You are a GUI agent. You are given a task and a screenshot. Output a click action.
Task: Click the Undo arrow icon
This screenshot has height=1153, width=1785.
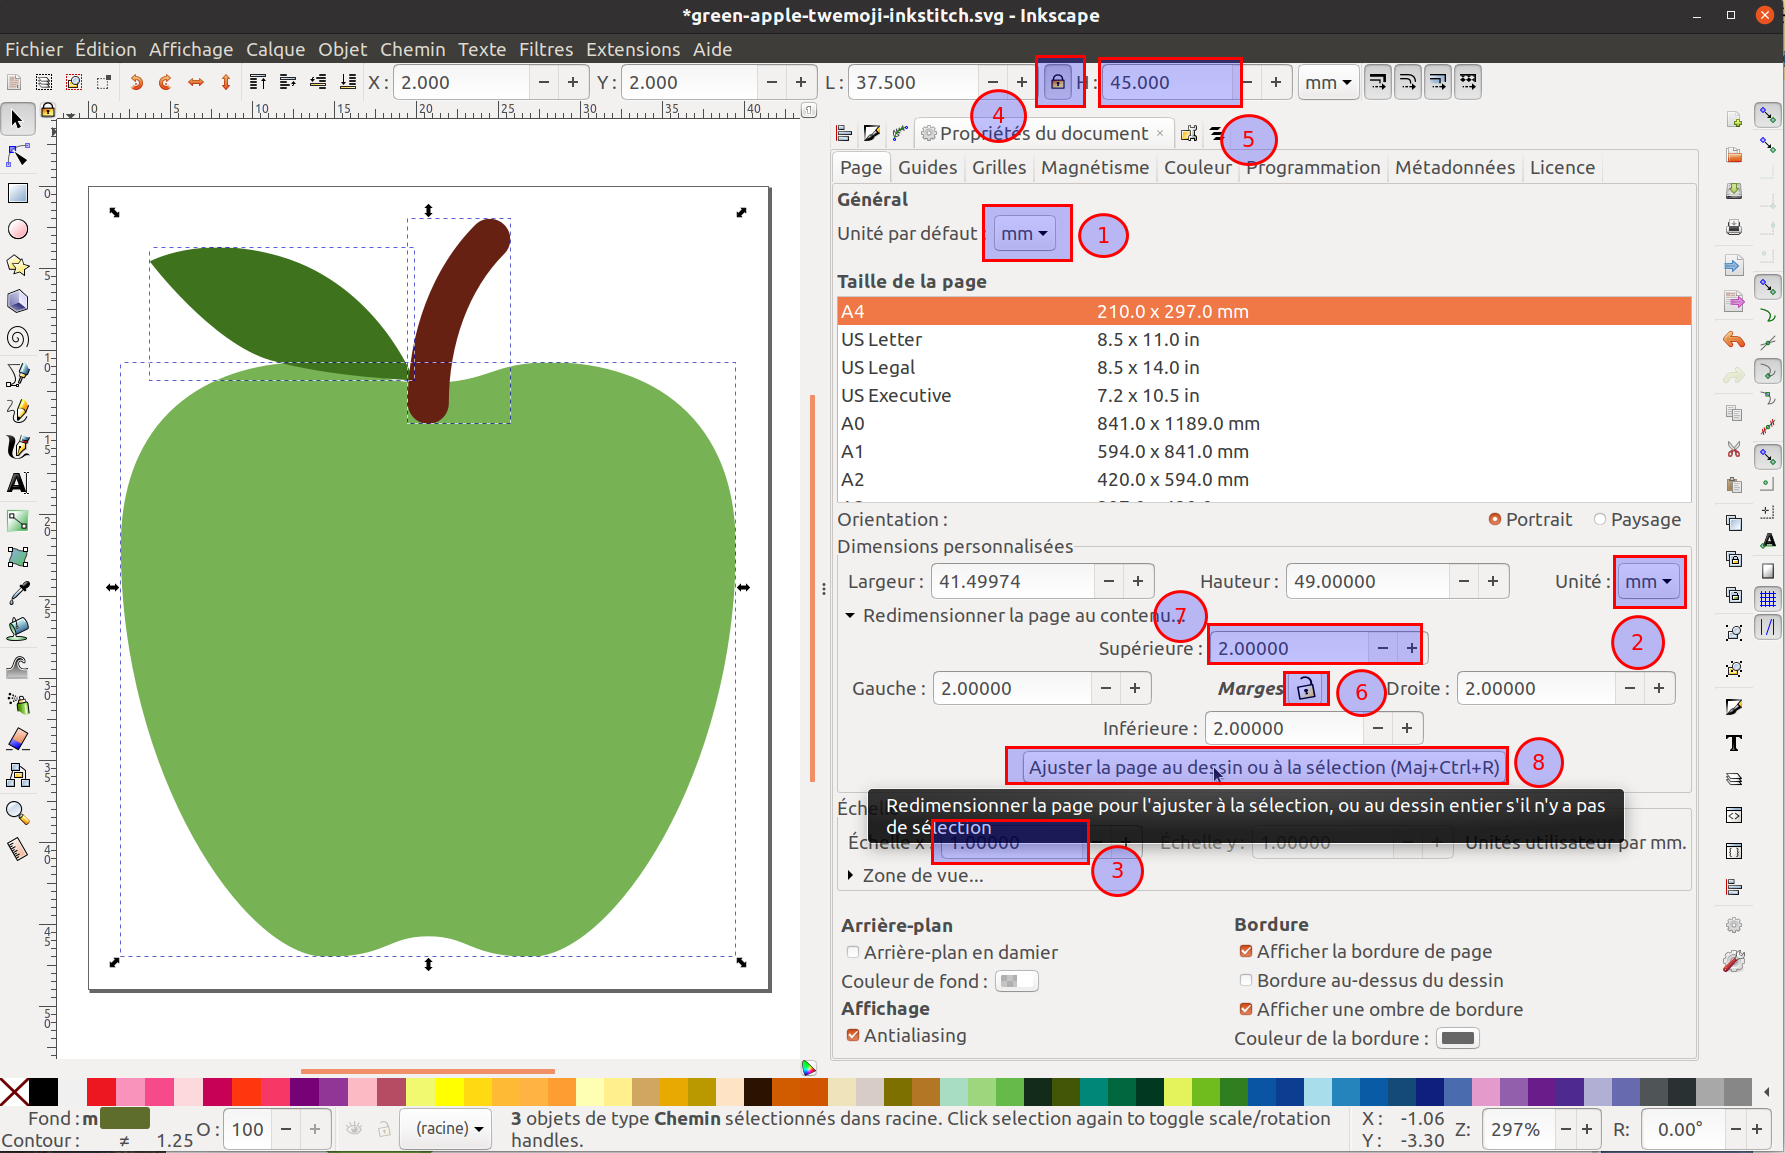1734,340
